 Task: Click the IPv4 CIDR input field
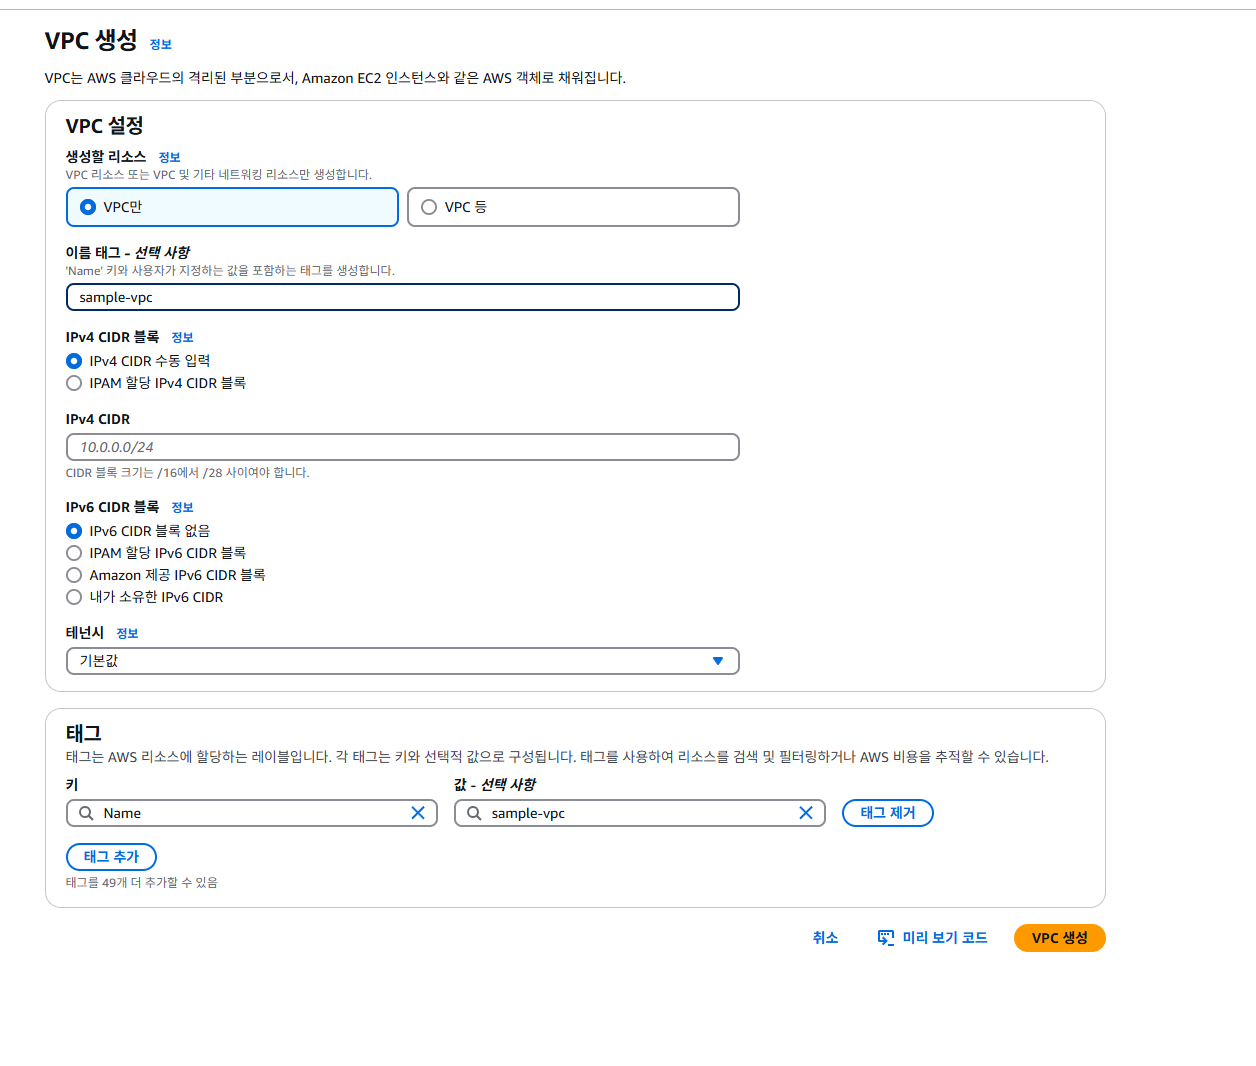pyautogui.click(x=402, y=447)
